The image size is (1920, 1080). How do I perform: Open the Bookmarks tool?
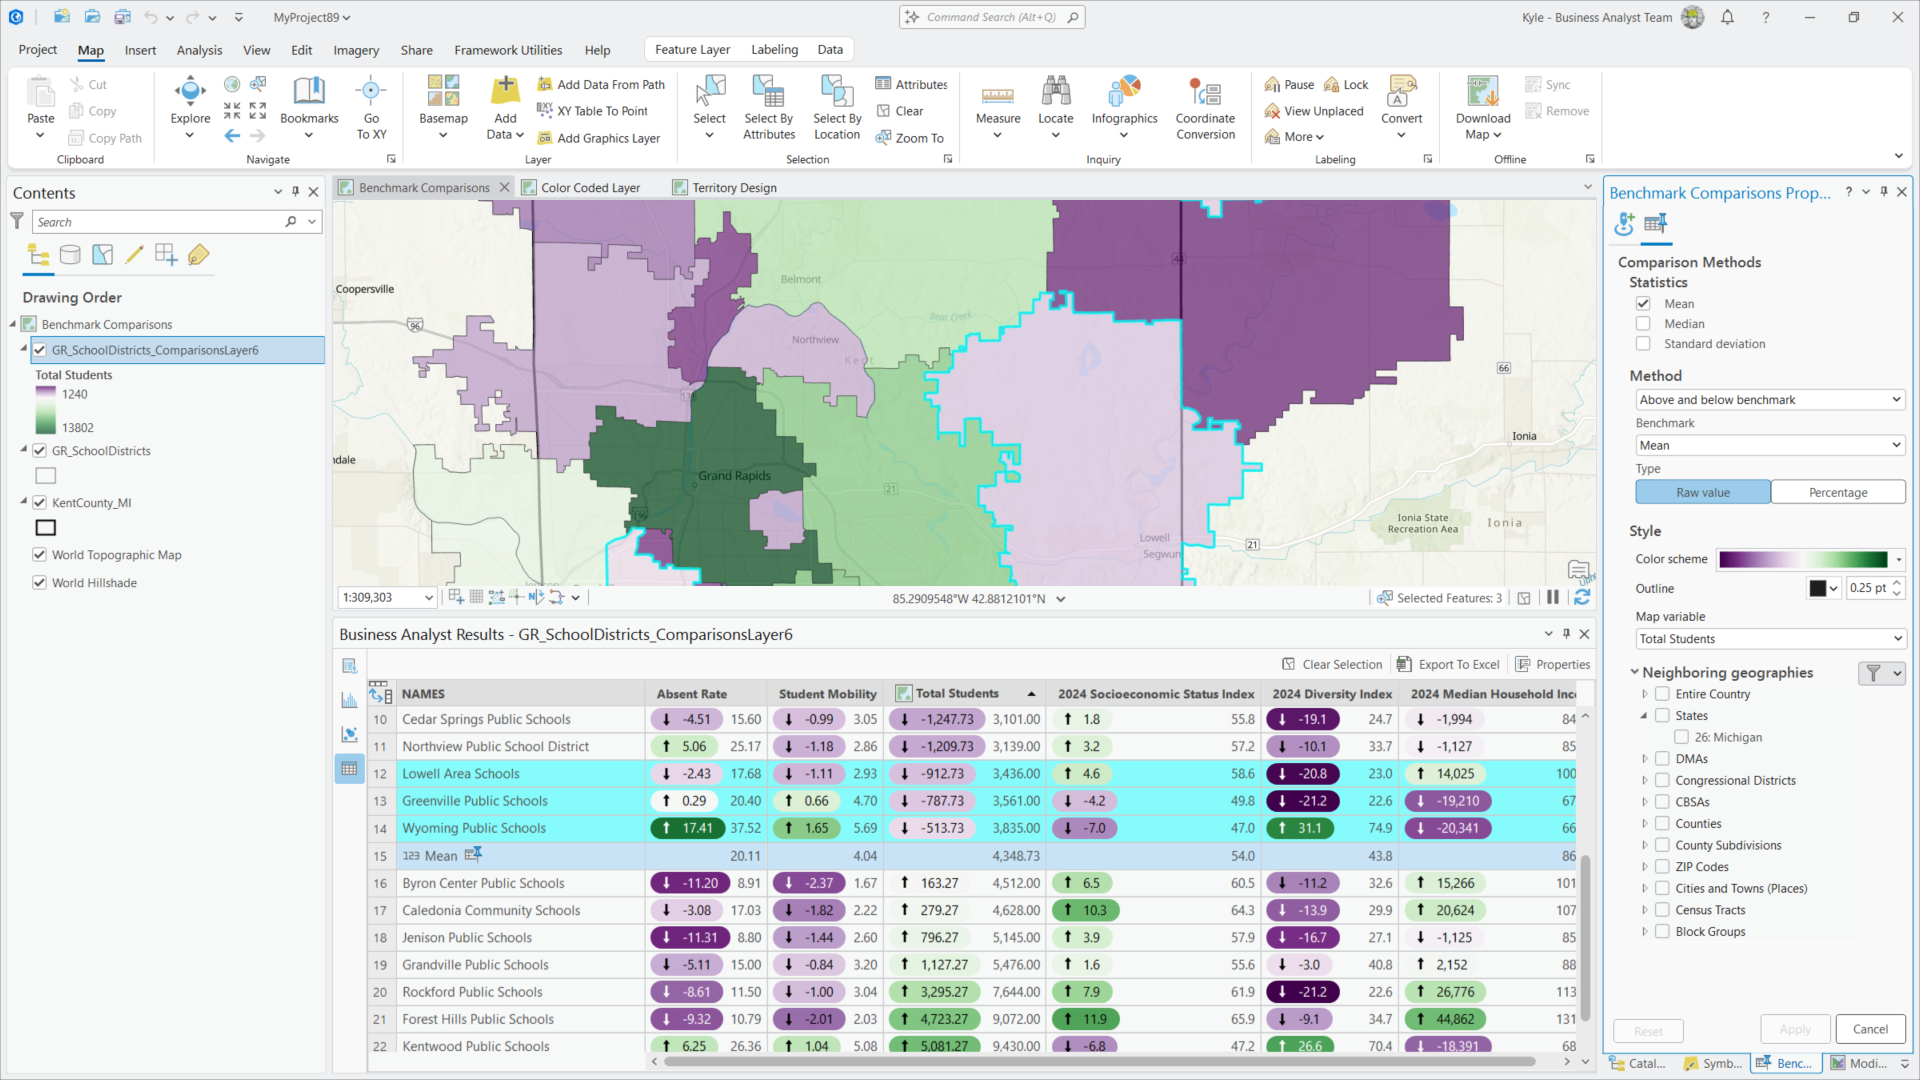(x=309, y=93)
